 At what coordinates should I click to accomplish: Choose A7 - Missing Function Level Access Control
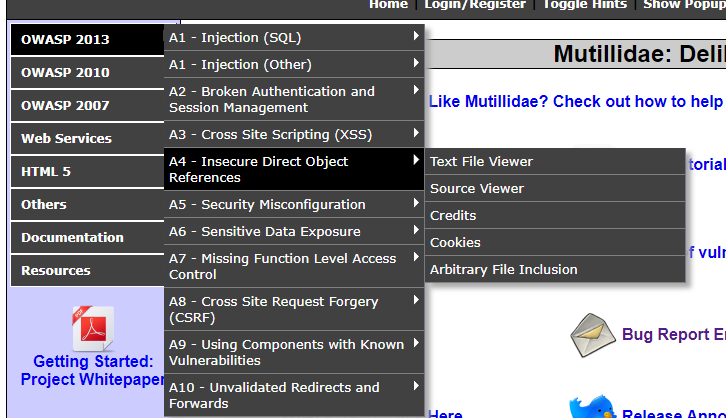[294, 266]
